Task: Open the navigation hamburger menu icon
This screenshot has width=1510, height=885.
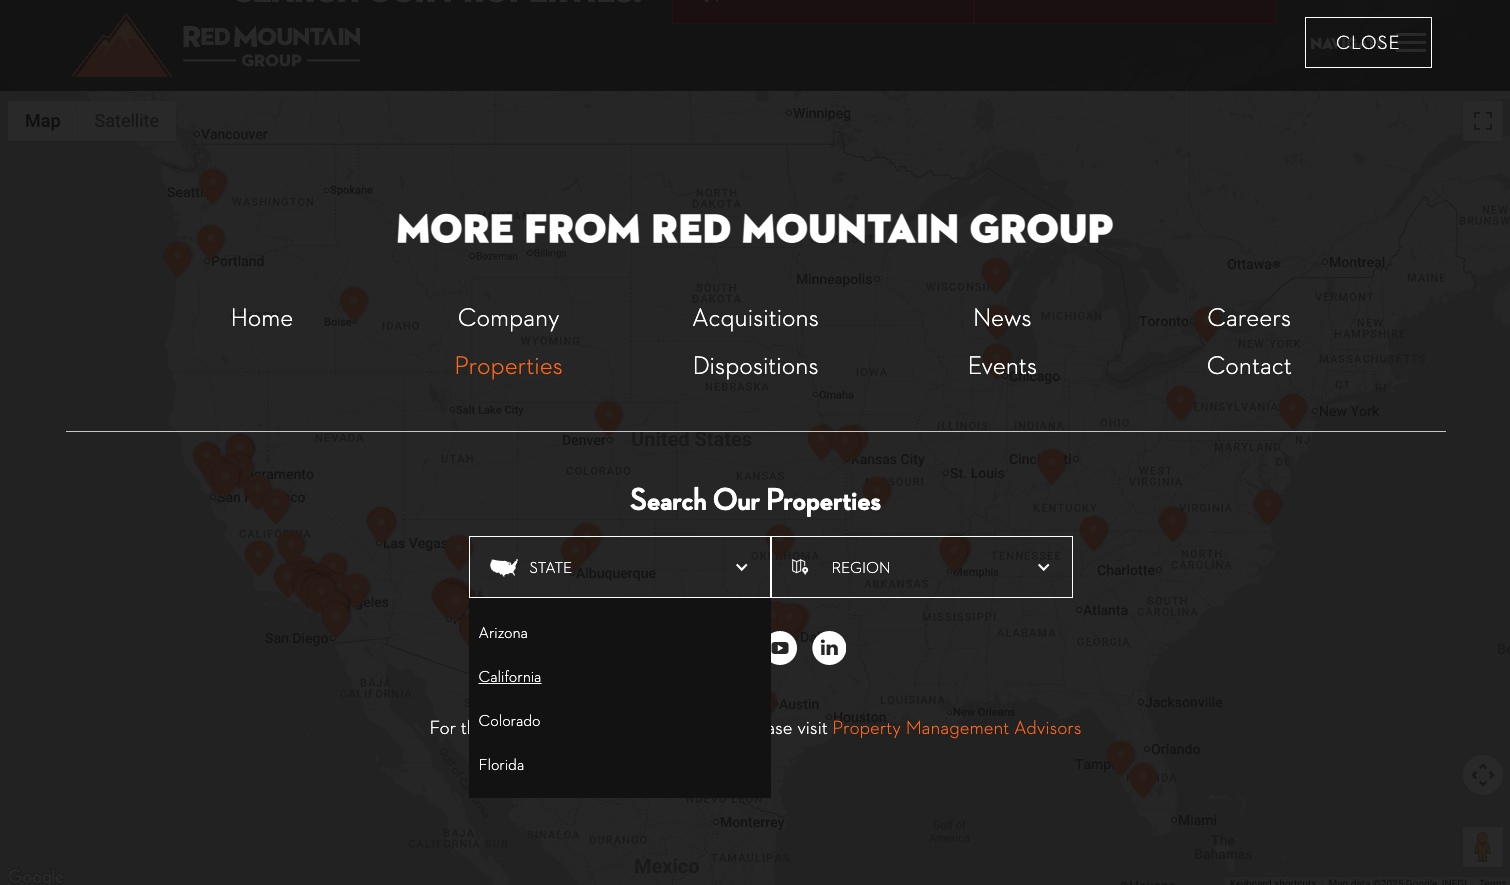Action: pyautogui.click(x=1411, y=42)
